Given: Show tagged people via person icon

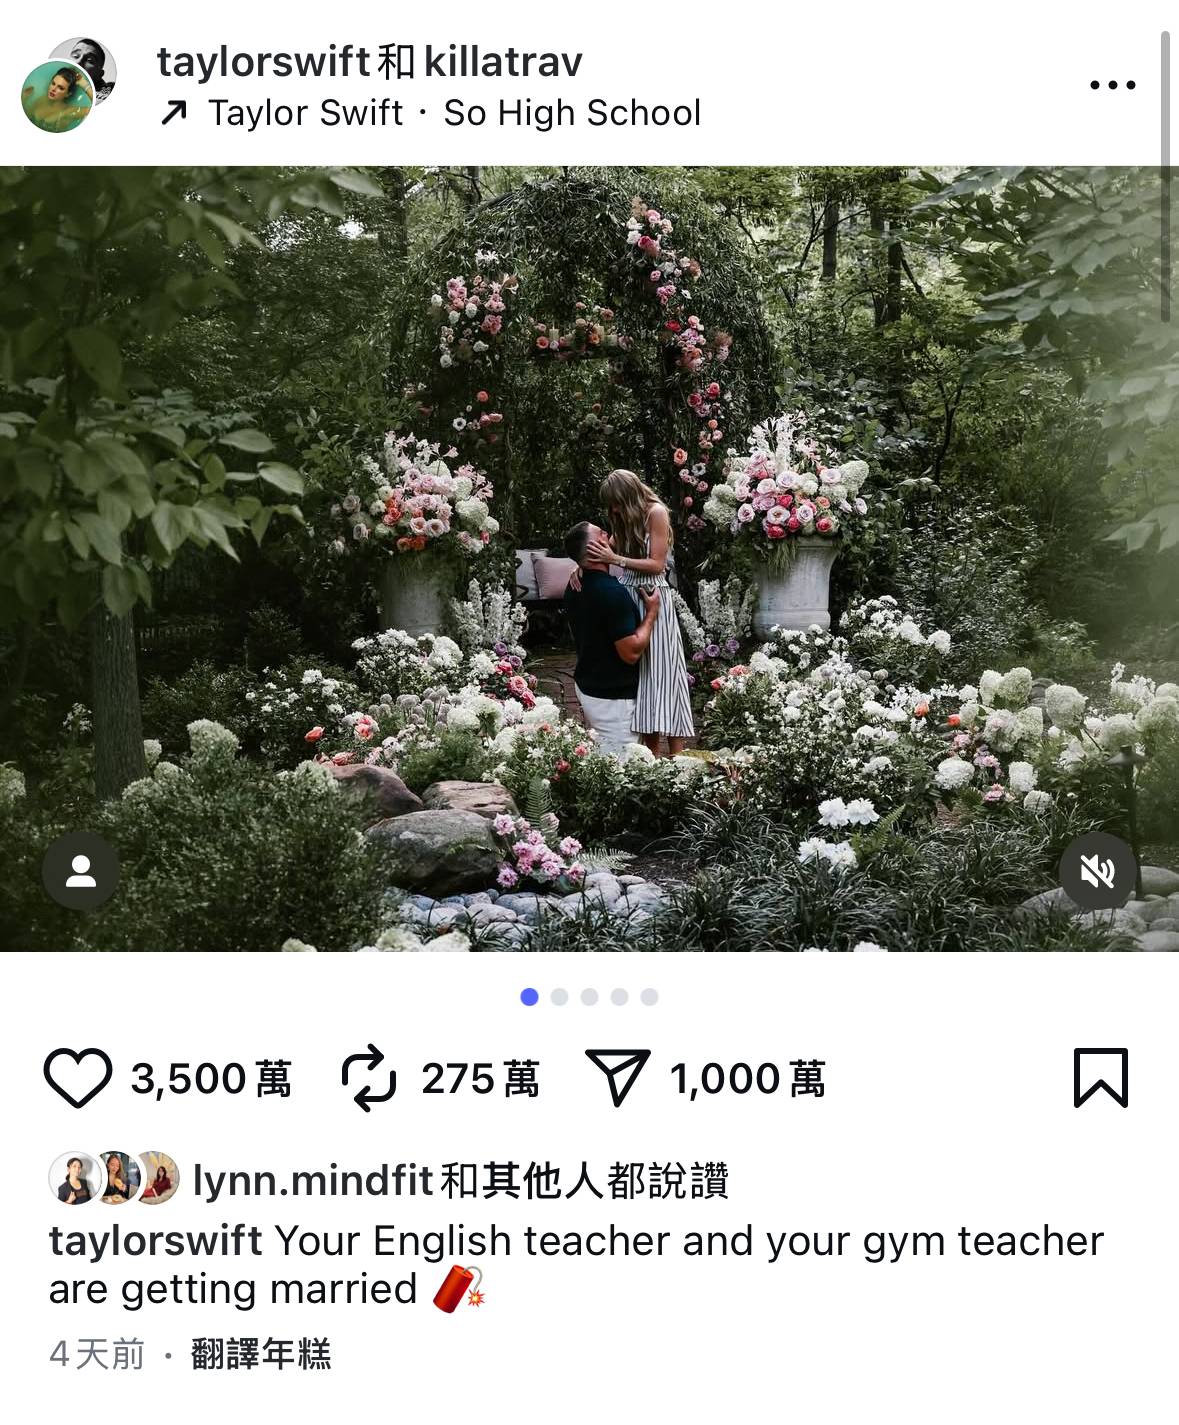Looking at the screenshot, I should click(81, 871).
